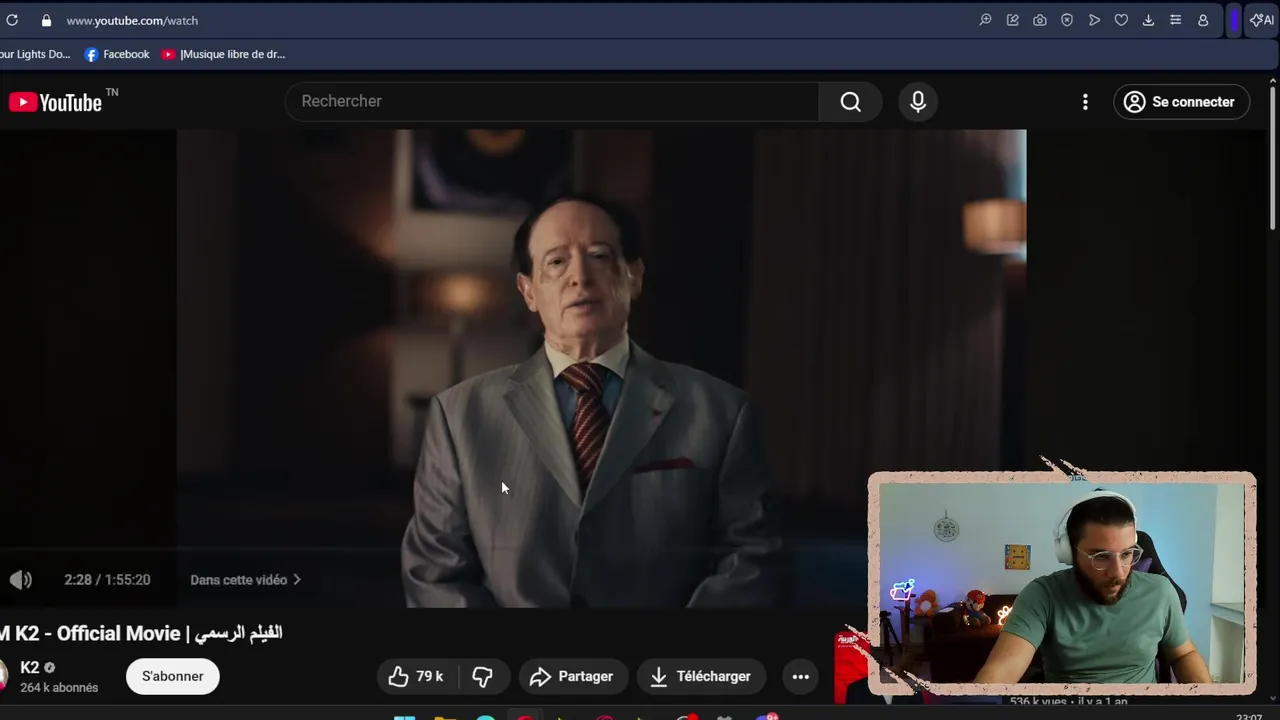1280x720 pixels.
Task: Subscribe with the S'abonner button
Action: coord(172,676)
